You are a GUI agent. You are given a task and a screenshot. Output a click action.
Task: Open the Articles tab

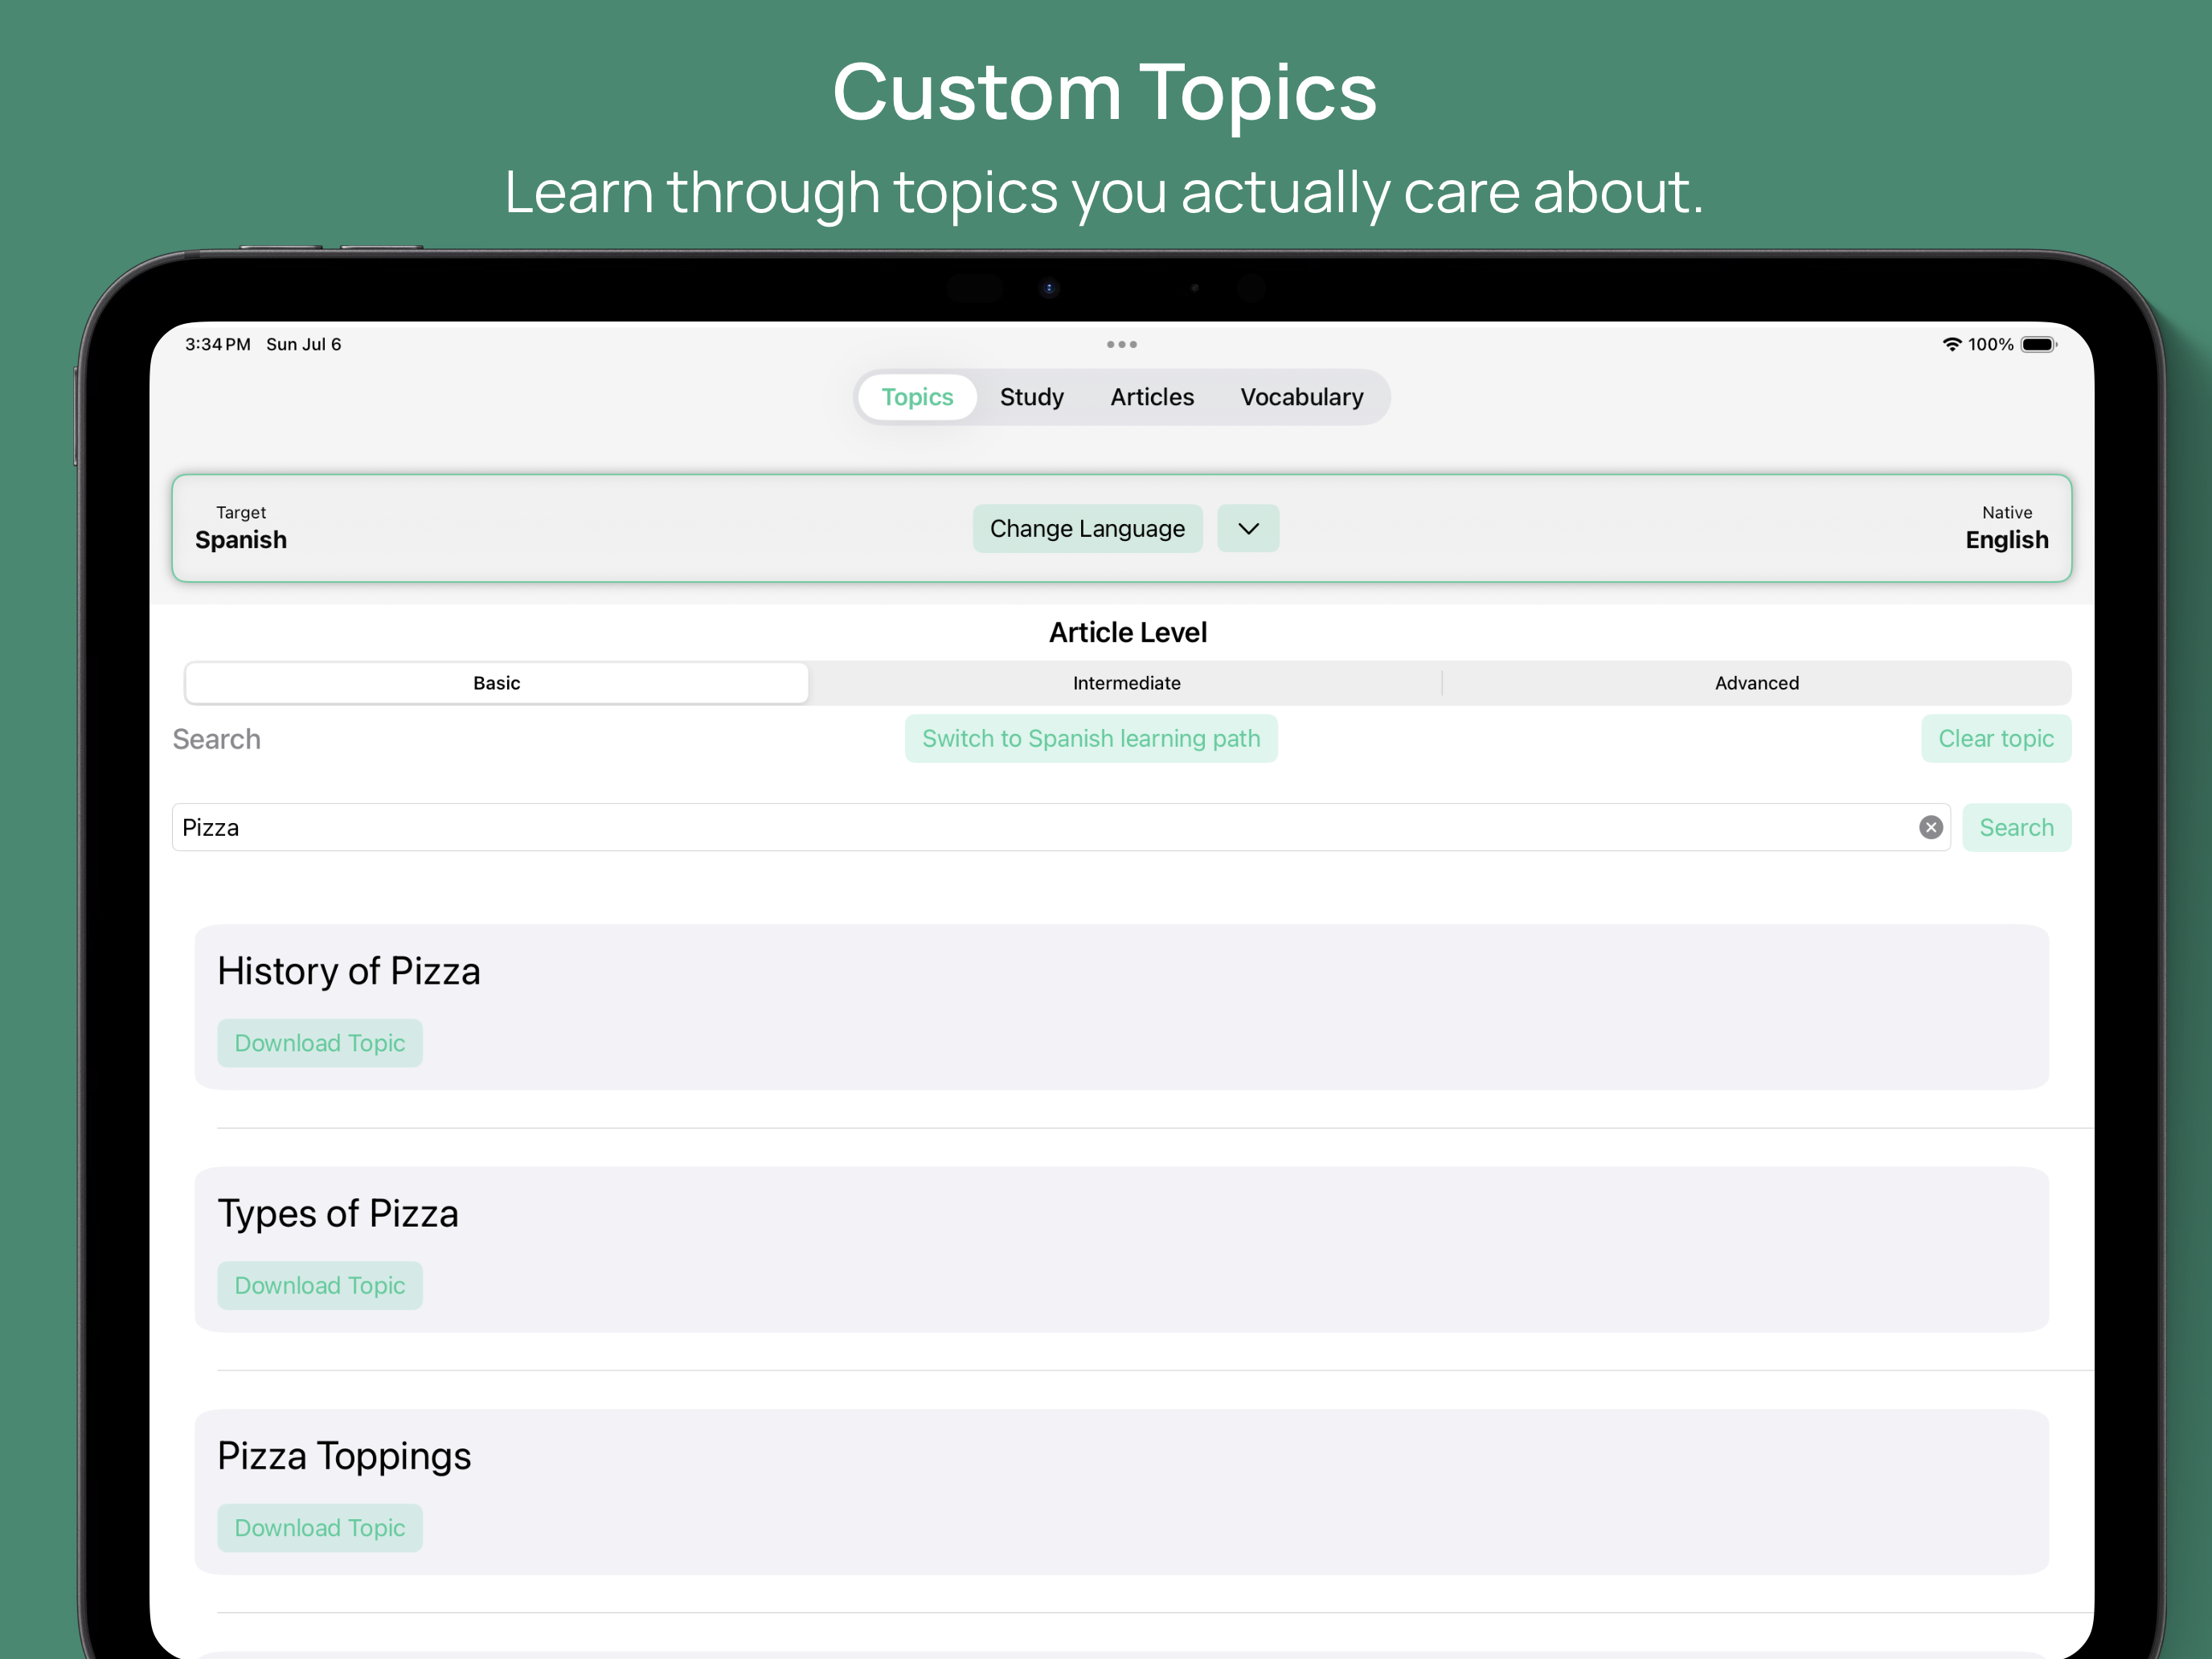tap(1151, 397)
